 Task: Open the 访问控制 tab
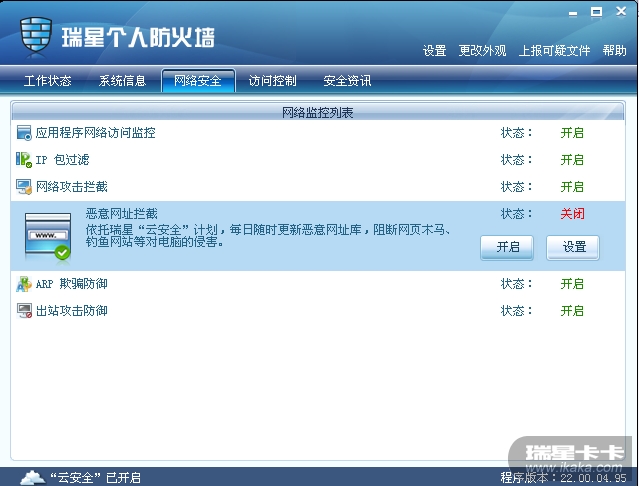(x=272, y=81)
